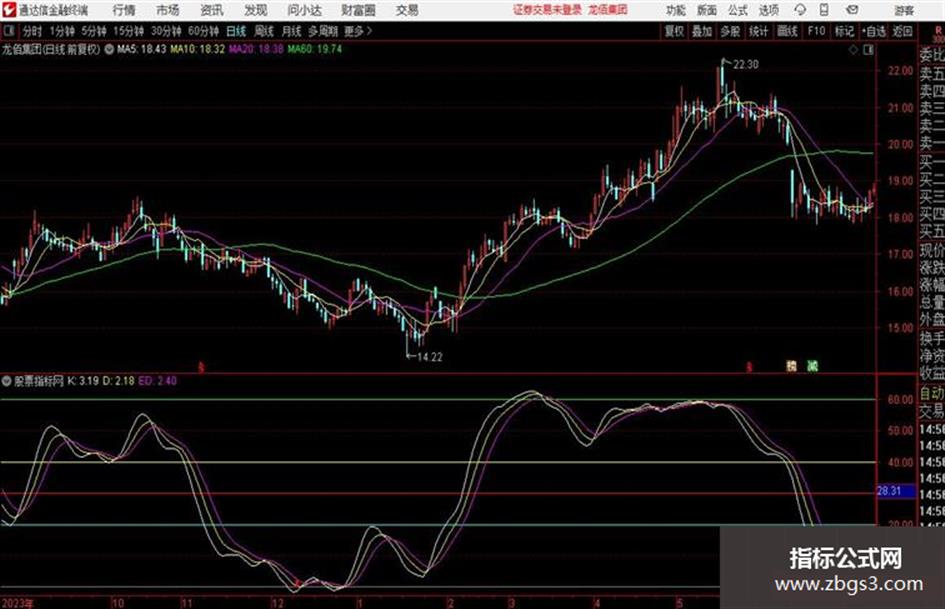The image size is (945, 609).
Task: Click the 10 month marker on time axis
Action: coord(118,603)
